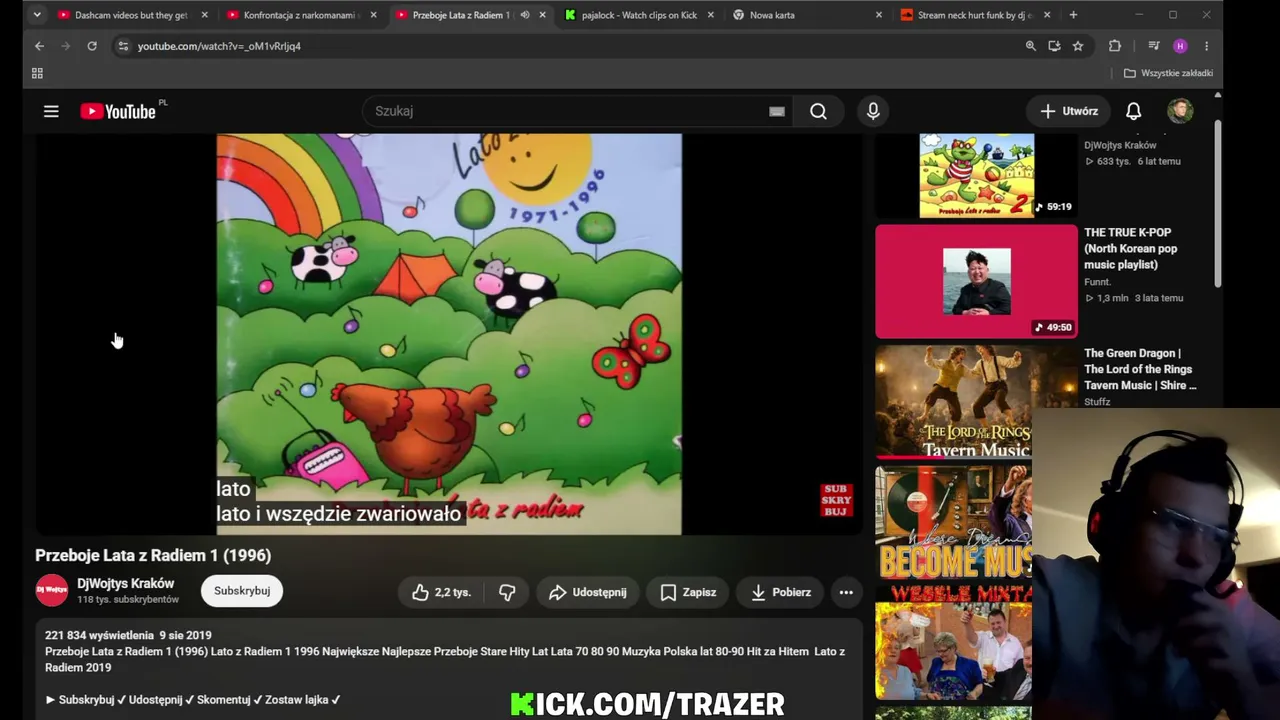Reload the current page
Viewport: 1280px width, 720px height.
[x=91, y=46]
